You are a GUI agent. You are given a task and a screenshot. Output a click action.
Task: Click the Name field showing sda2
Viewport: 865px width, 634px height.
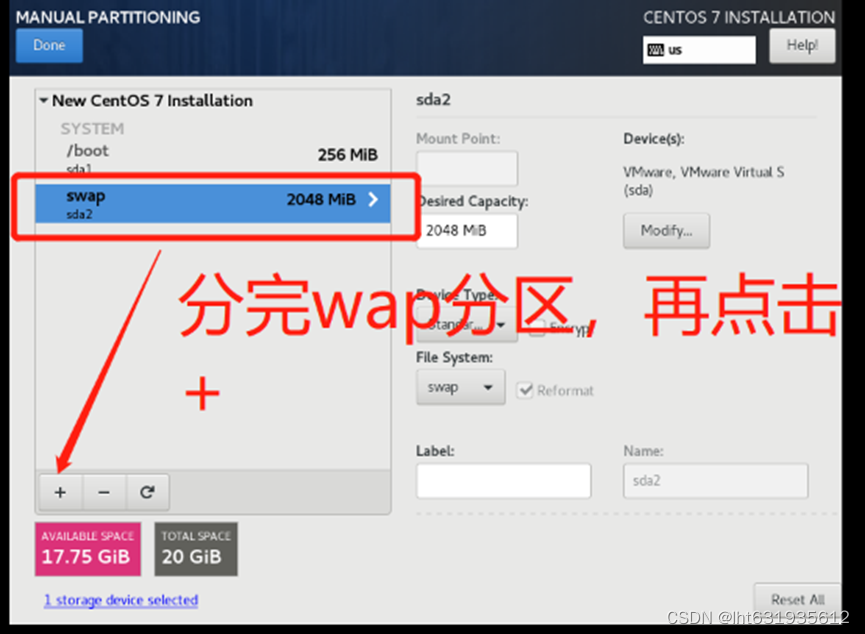coord(716,481)
